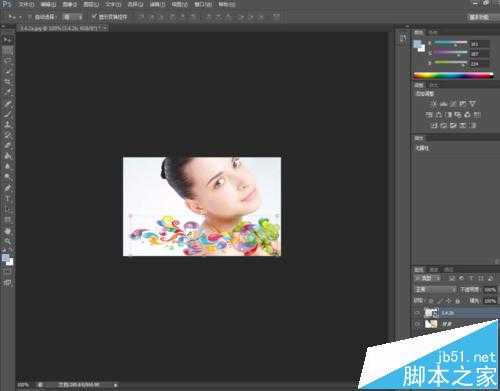Select the Rectangle shape tool
Image resolution: width=500 pixels, height=391 pixels.
7,219
